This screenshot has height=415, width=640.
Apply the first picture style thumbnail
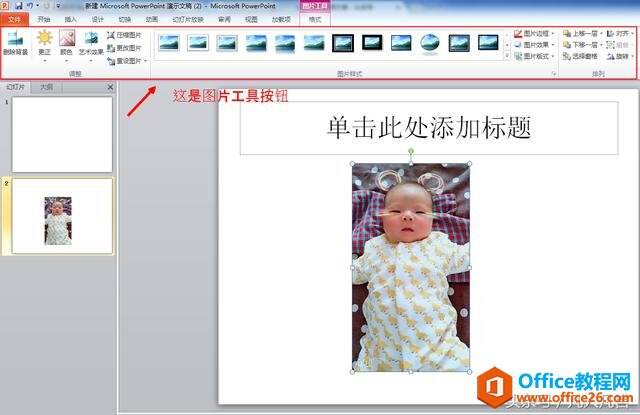tap(169, 43)
